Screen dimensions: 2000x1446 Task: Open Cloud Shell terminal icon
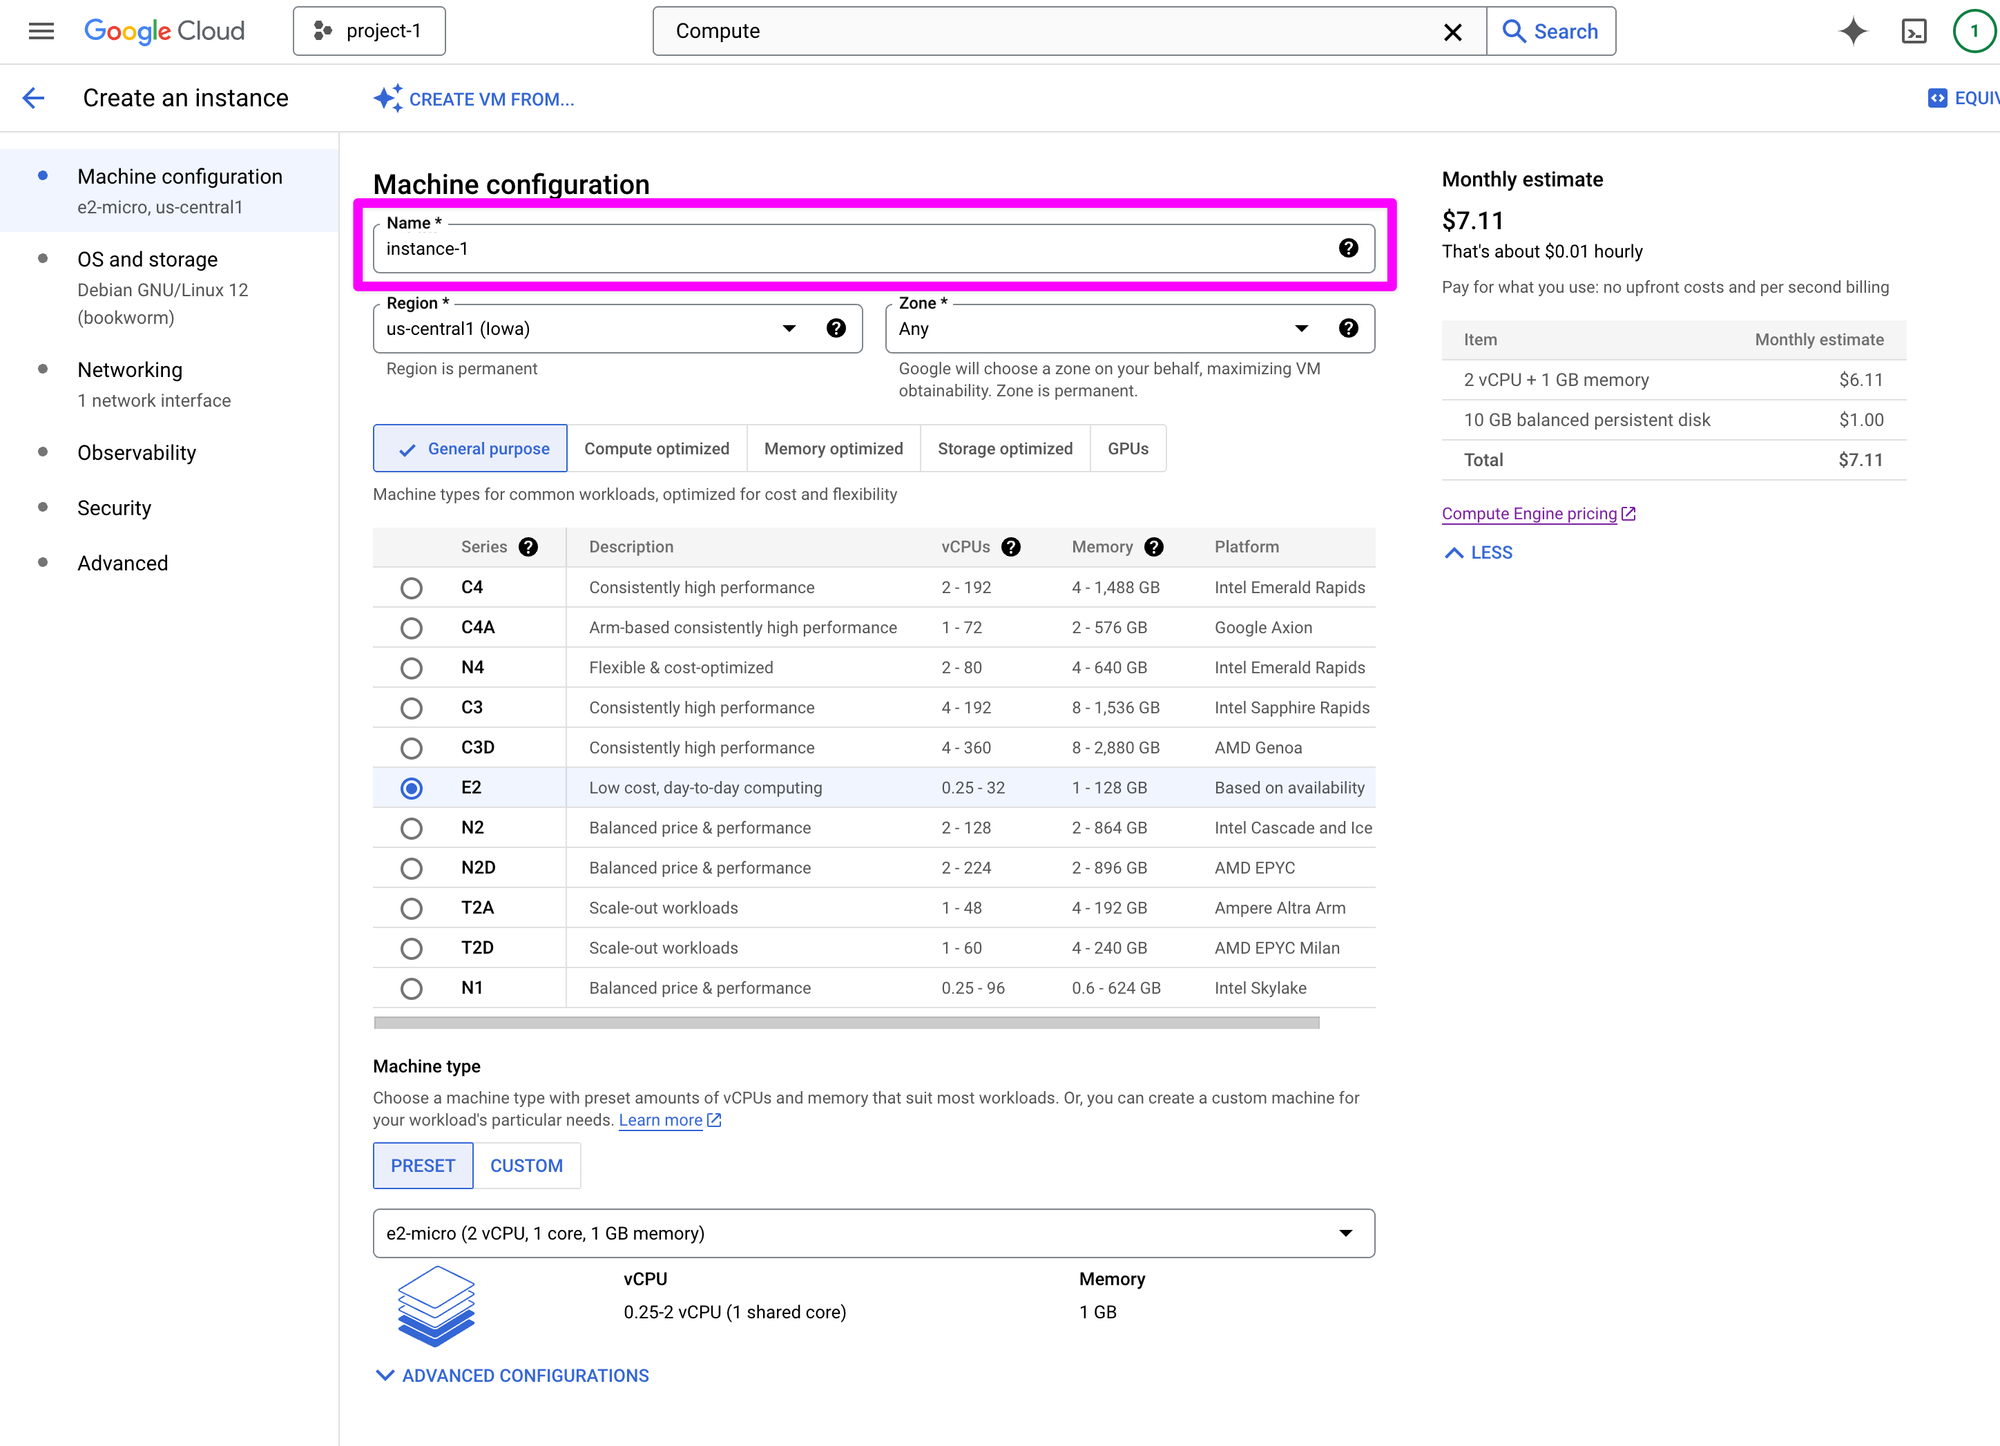click(1913, 31)
